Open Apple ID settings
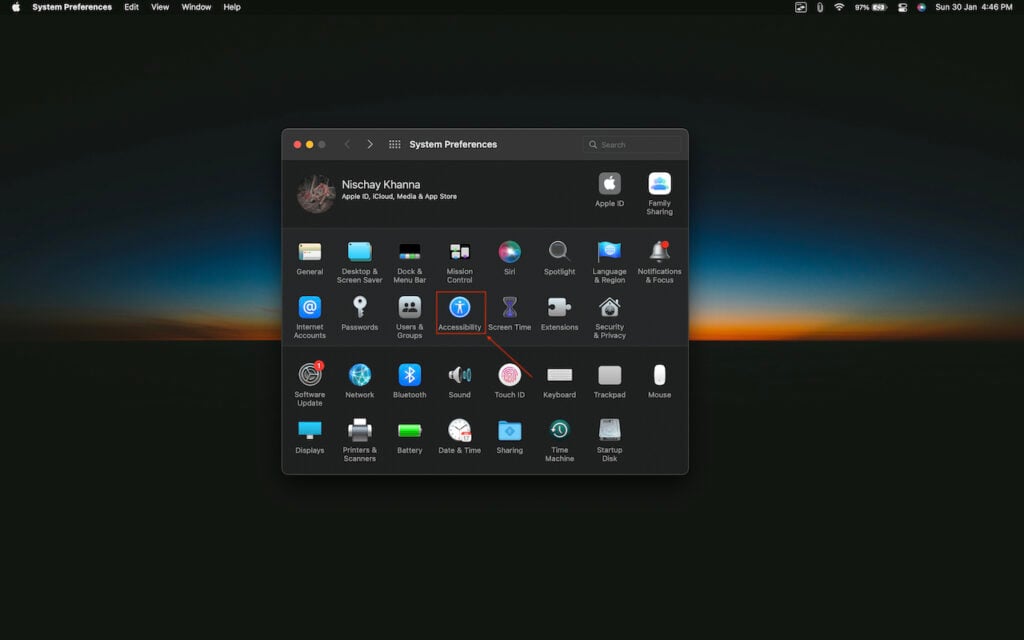Image resolution: width=1024 pixels, height=640 pixels. (x=609, y=190)
